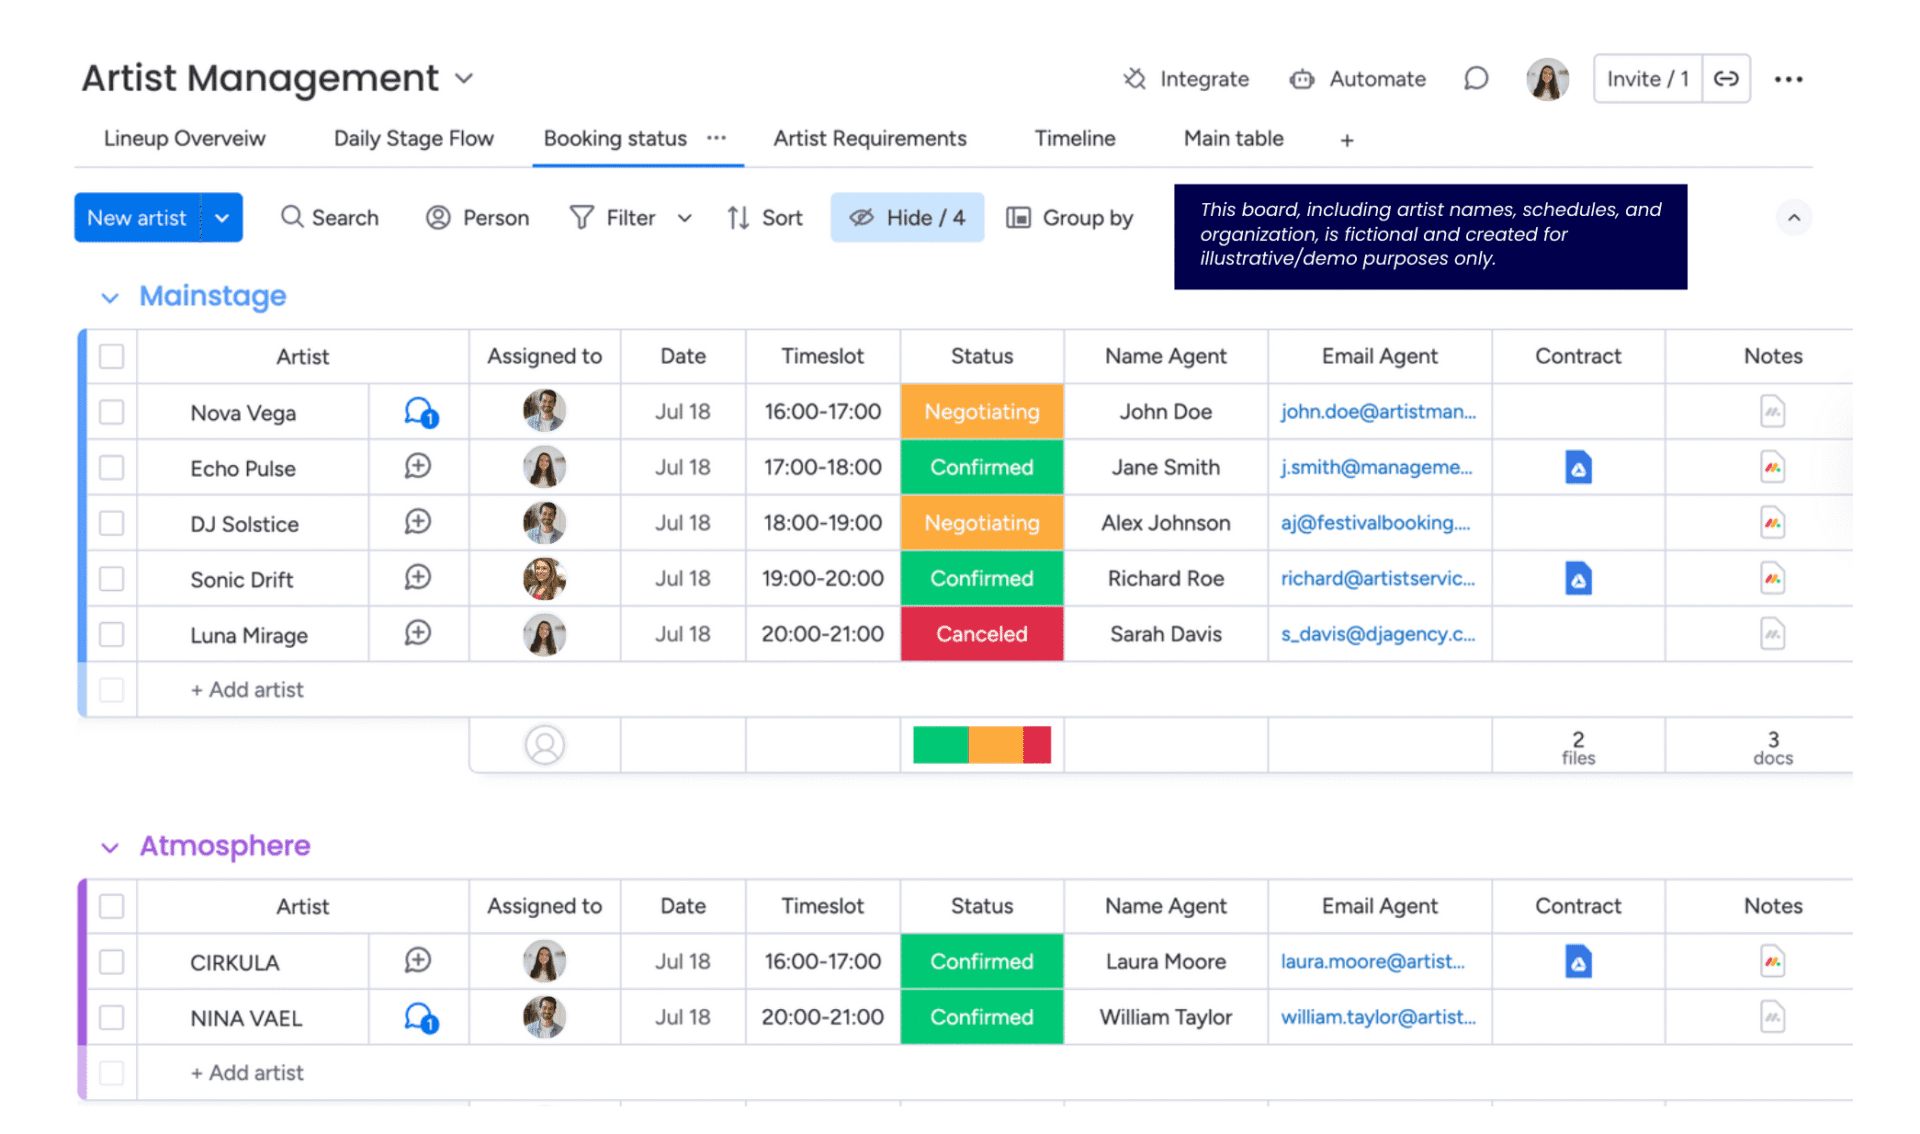Tick the NINA VAEL row checkbox
The width and height of the screenshot is (1920, 1134).
click(x=112, y=1017)
